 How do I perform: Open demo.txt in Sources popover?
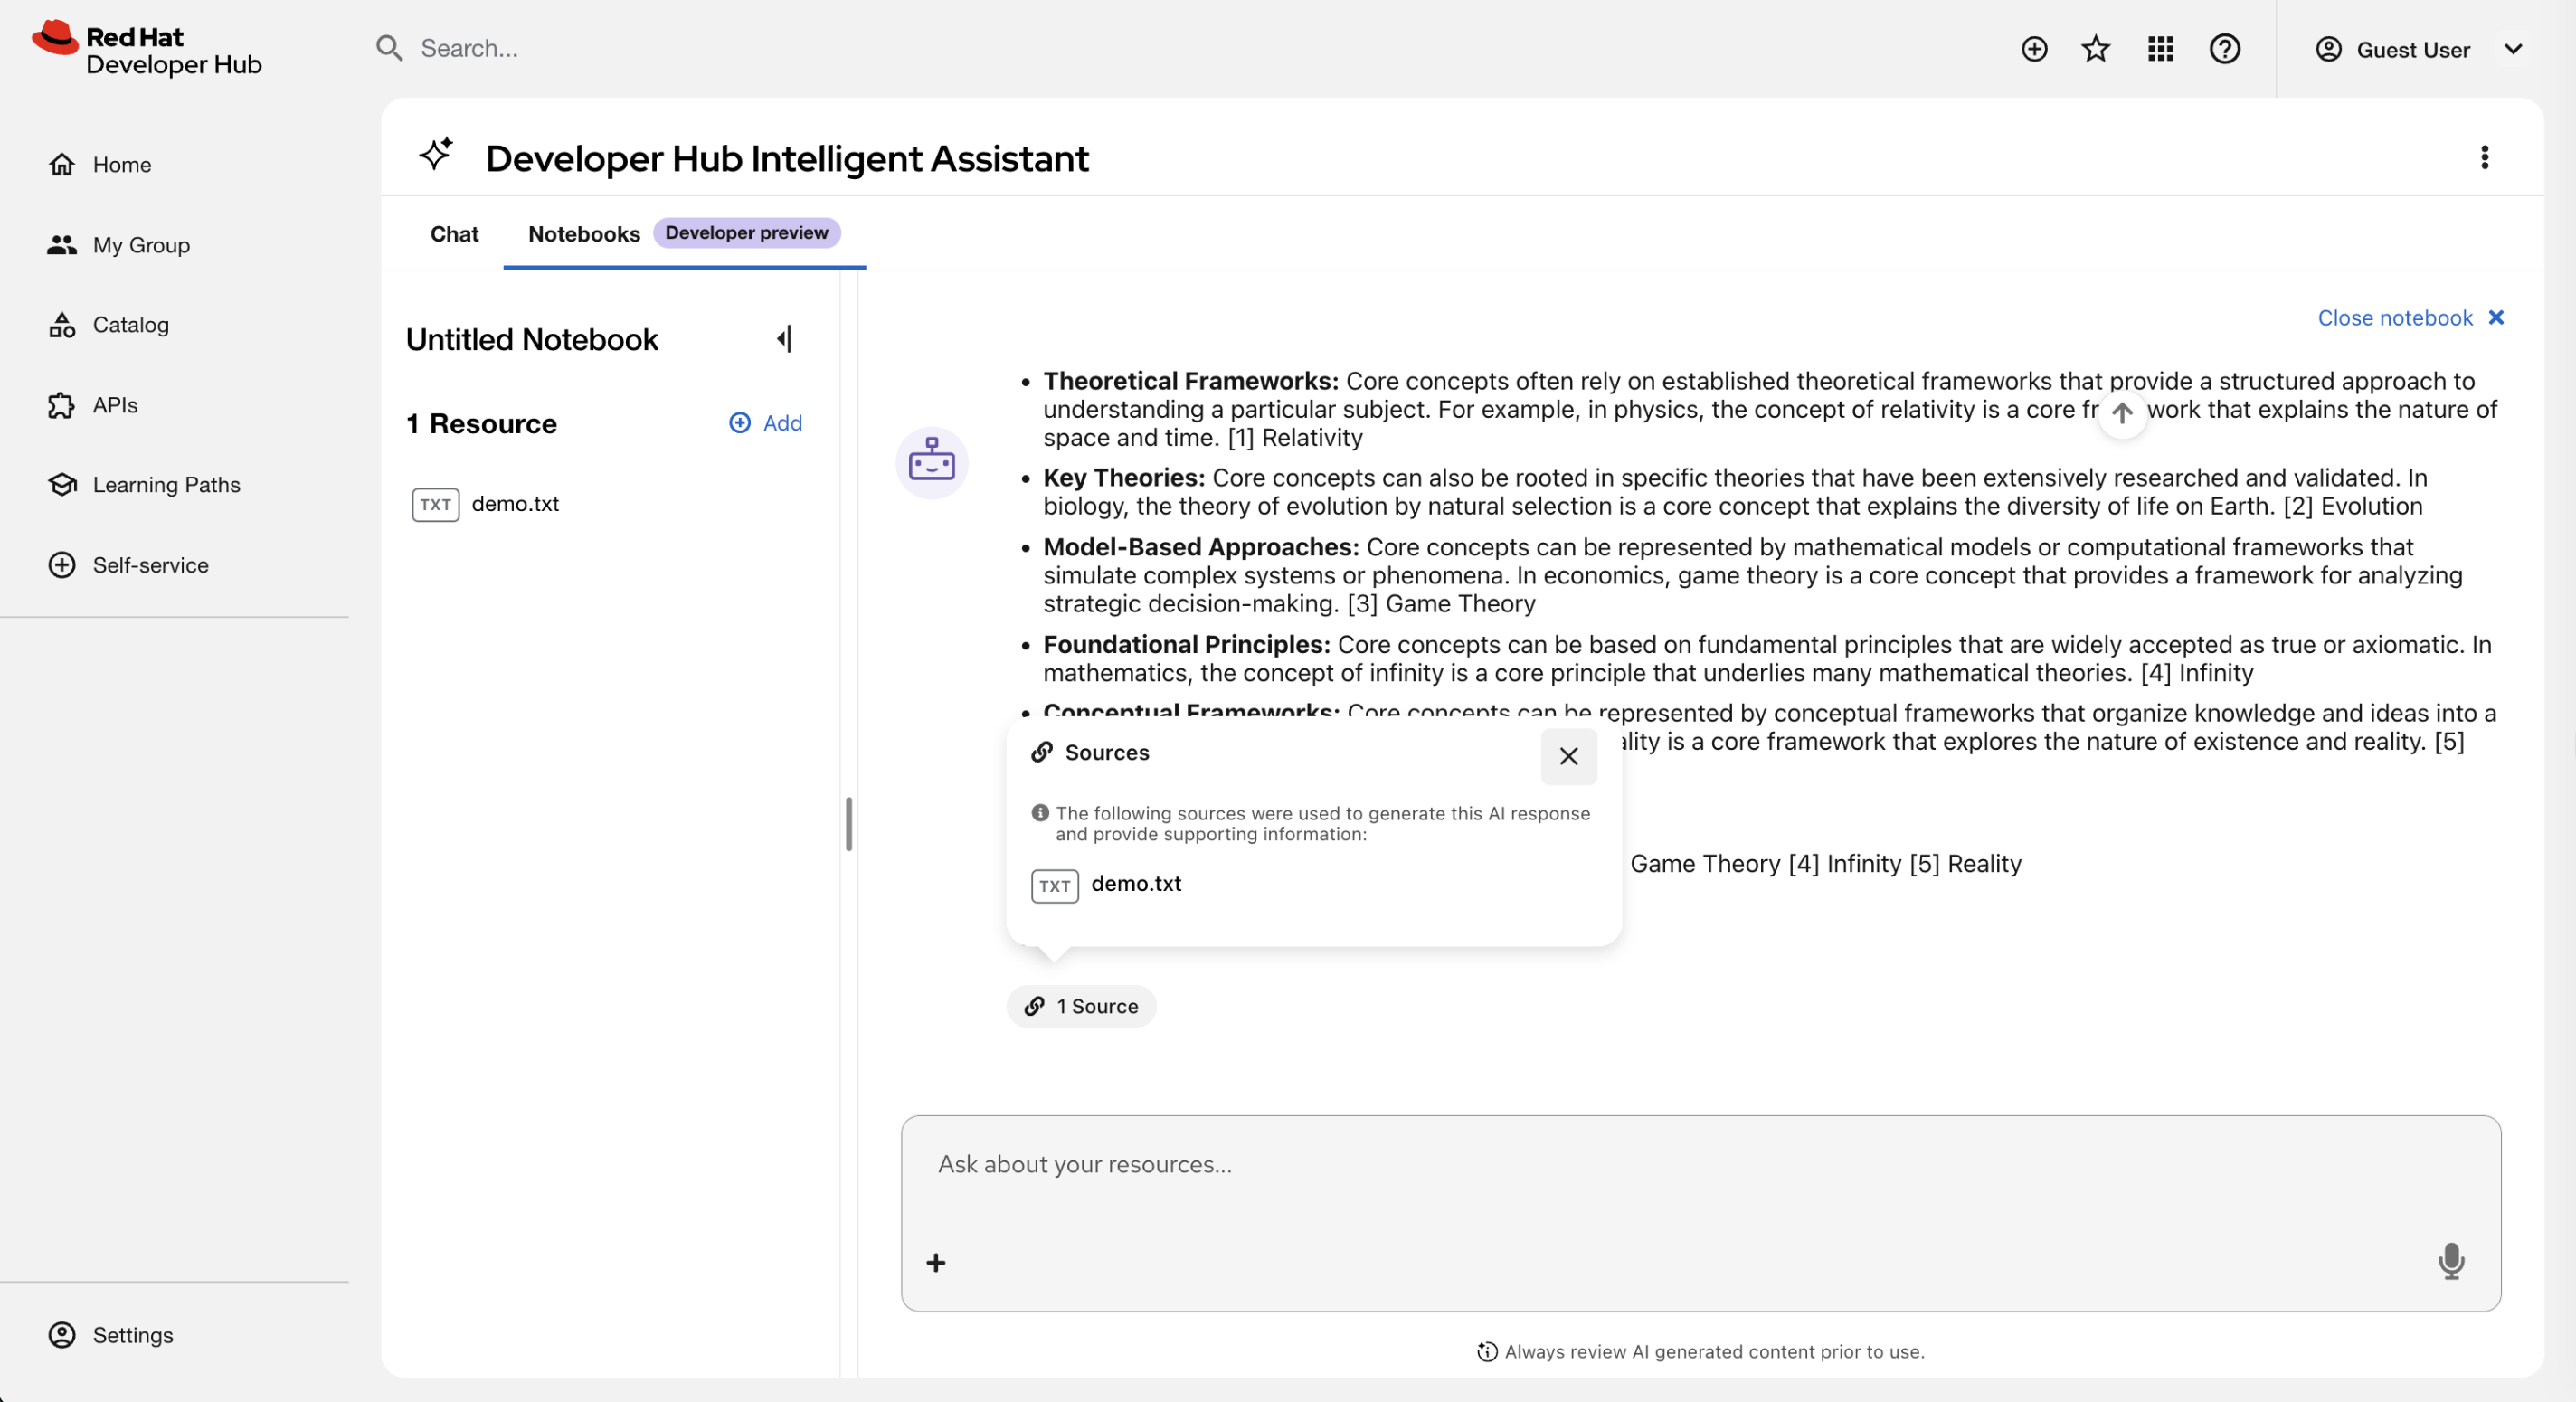[1135, 884]
